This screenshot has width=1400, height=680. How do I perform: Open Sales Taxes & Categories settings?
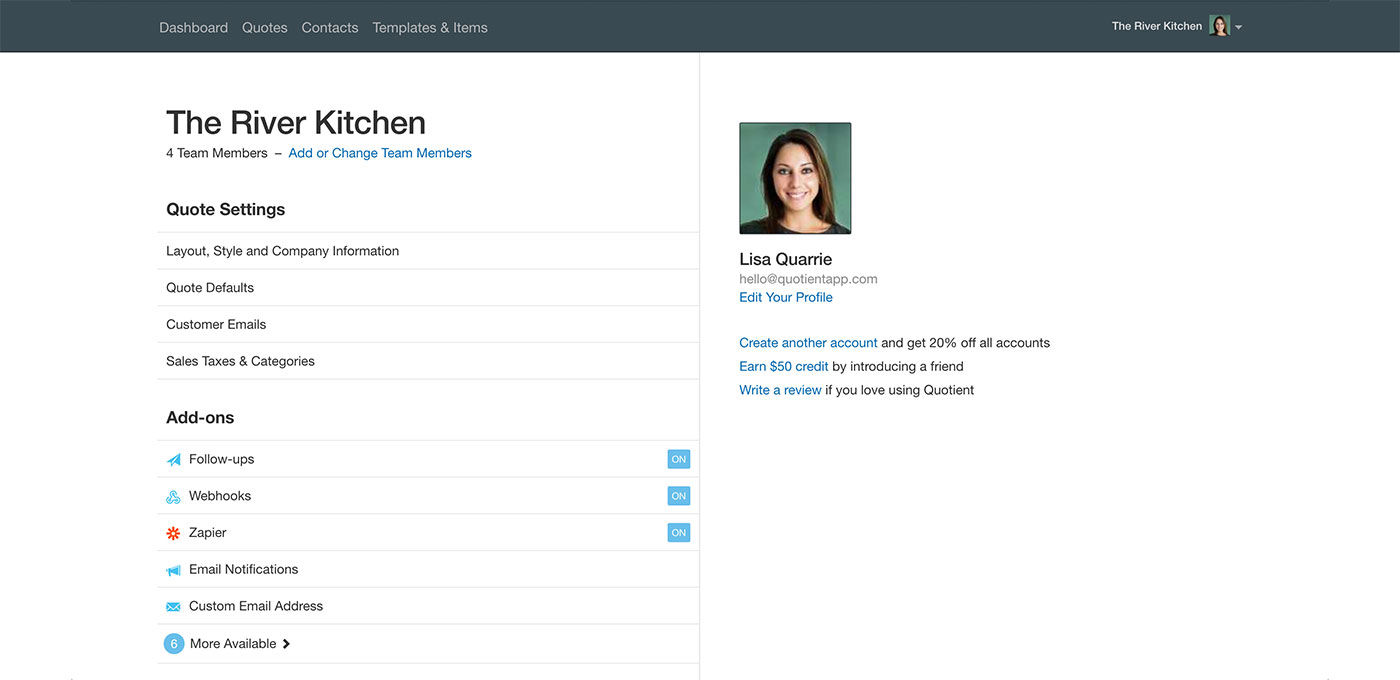428,361
